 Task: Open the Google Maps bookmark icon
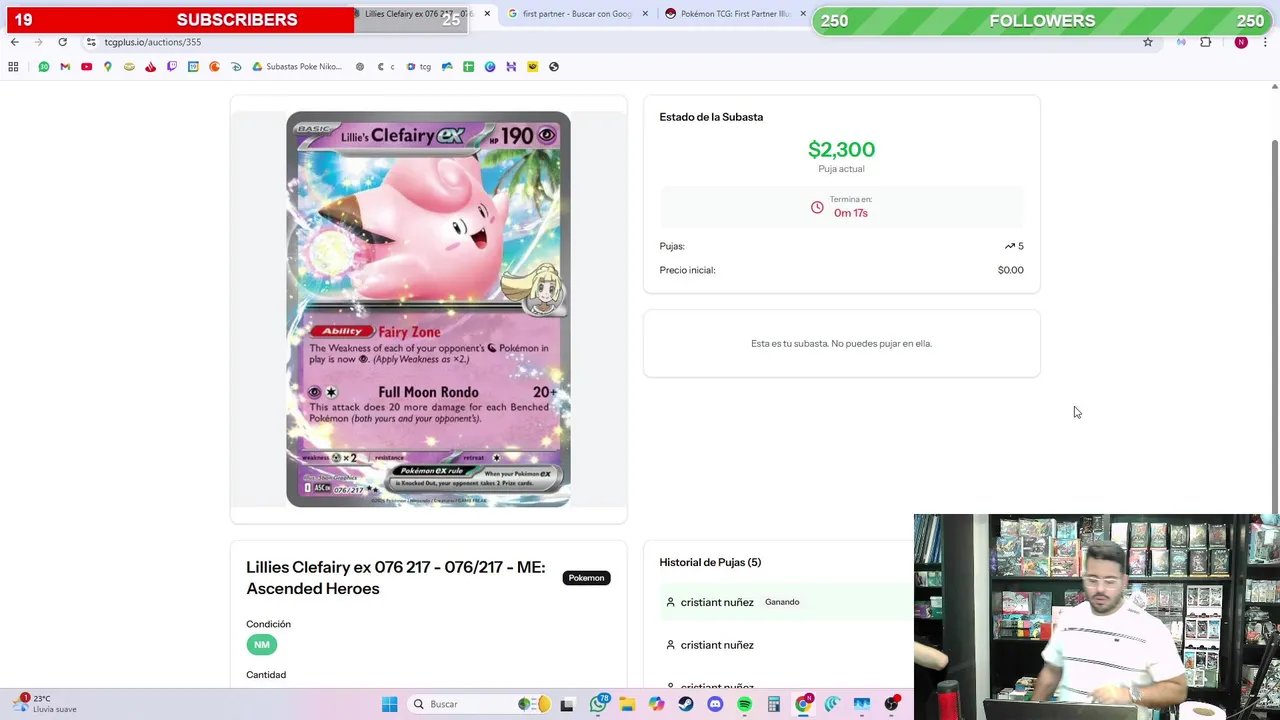pyautogui.click(x=108, y=67)
